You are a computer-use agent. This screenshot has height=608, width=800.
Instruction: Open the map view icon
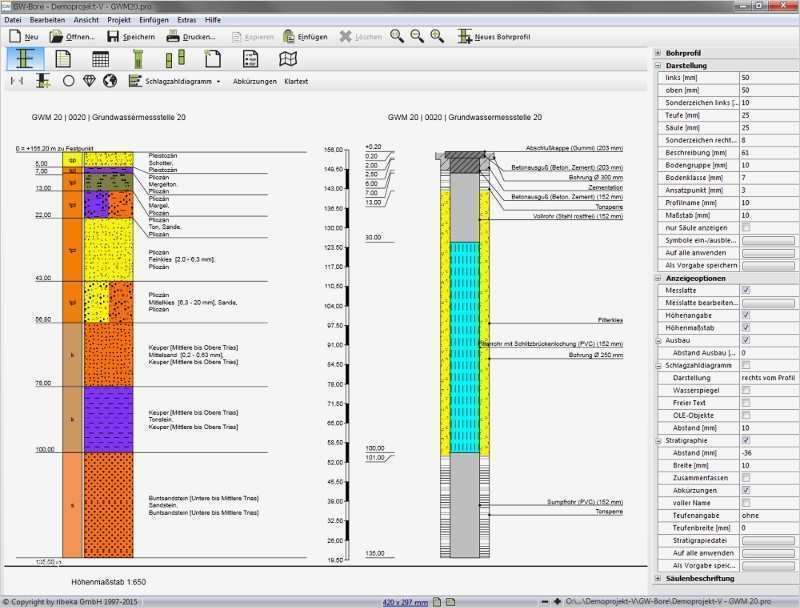coord(288,59)
